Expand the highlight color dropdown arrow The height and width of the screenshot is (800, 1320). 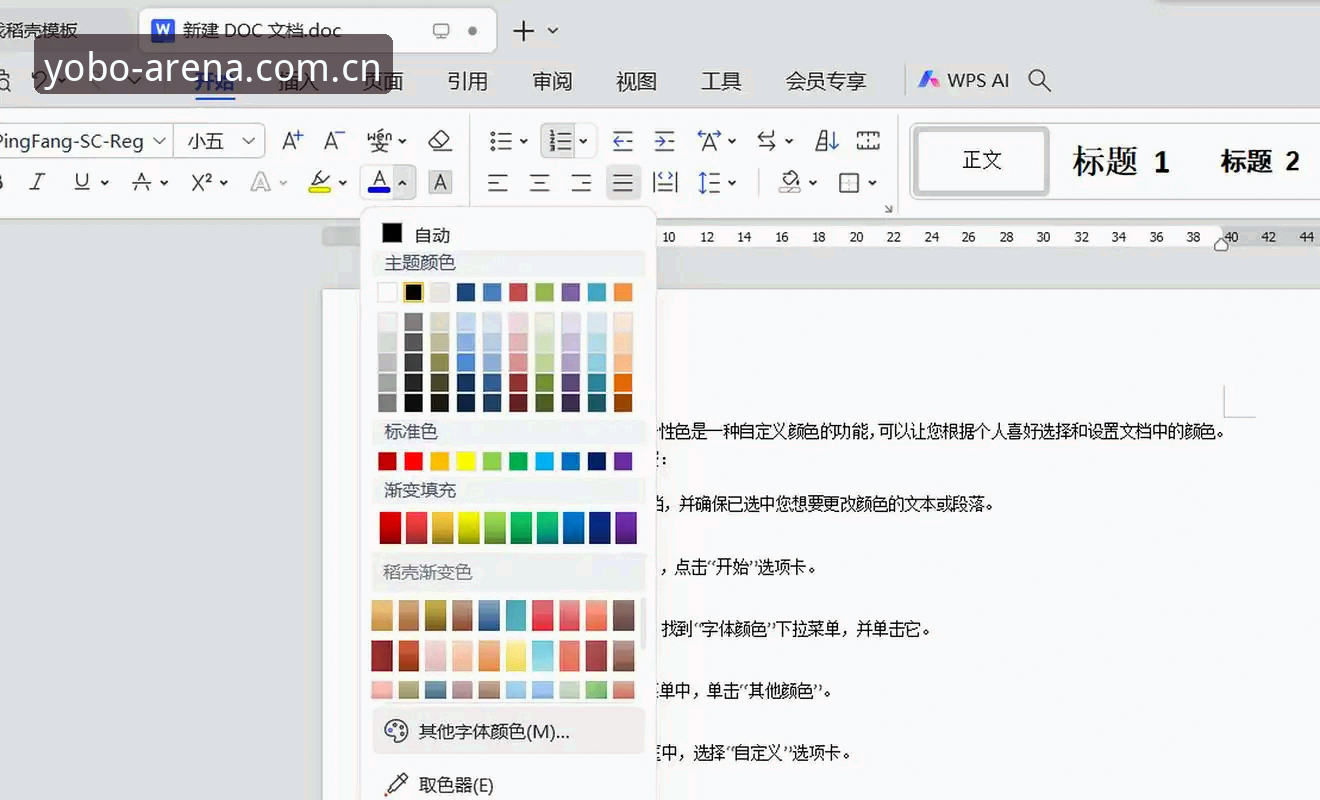[342, 183]
